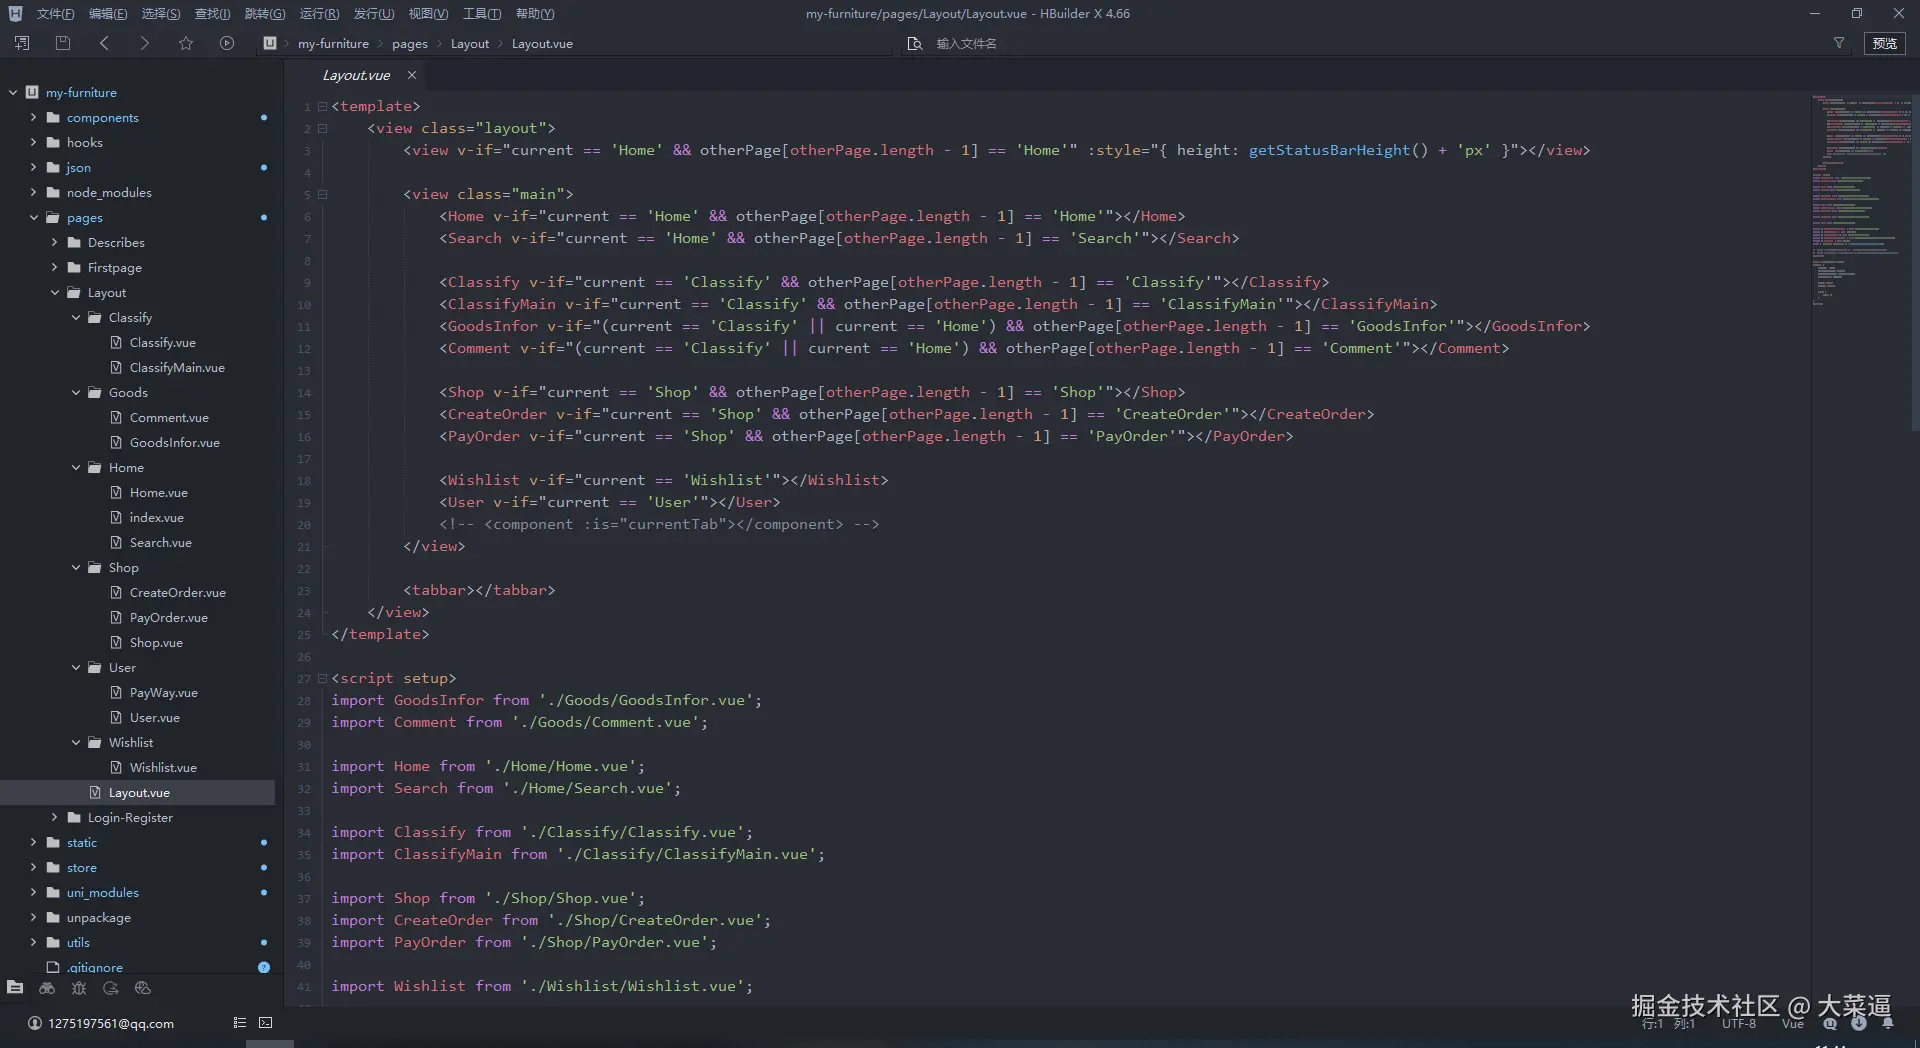The height and width of the screenshot is (1048, 1920).
Task: Click the notification bell icon
Action: coord(1887,1023)
